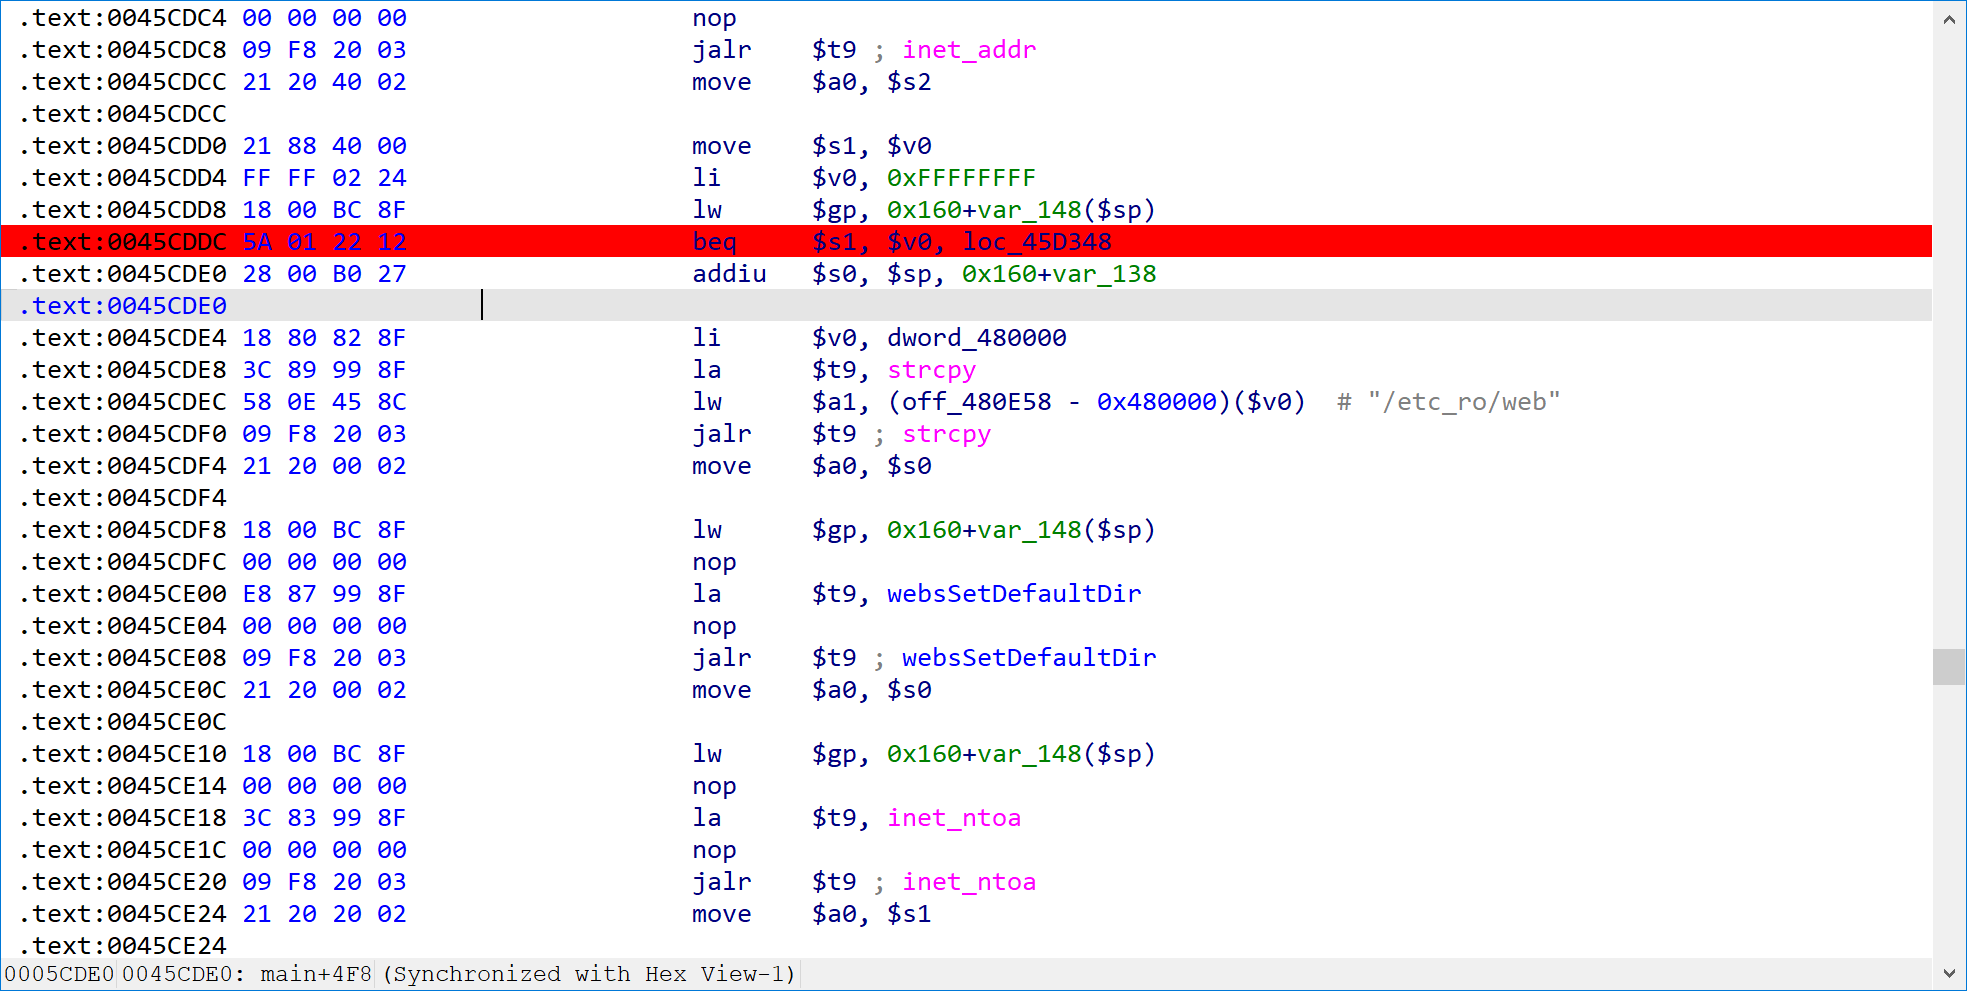Click the vertical scrollbar thumb
This screenshot has width=1967, height=991.
click(1949, 667)
